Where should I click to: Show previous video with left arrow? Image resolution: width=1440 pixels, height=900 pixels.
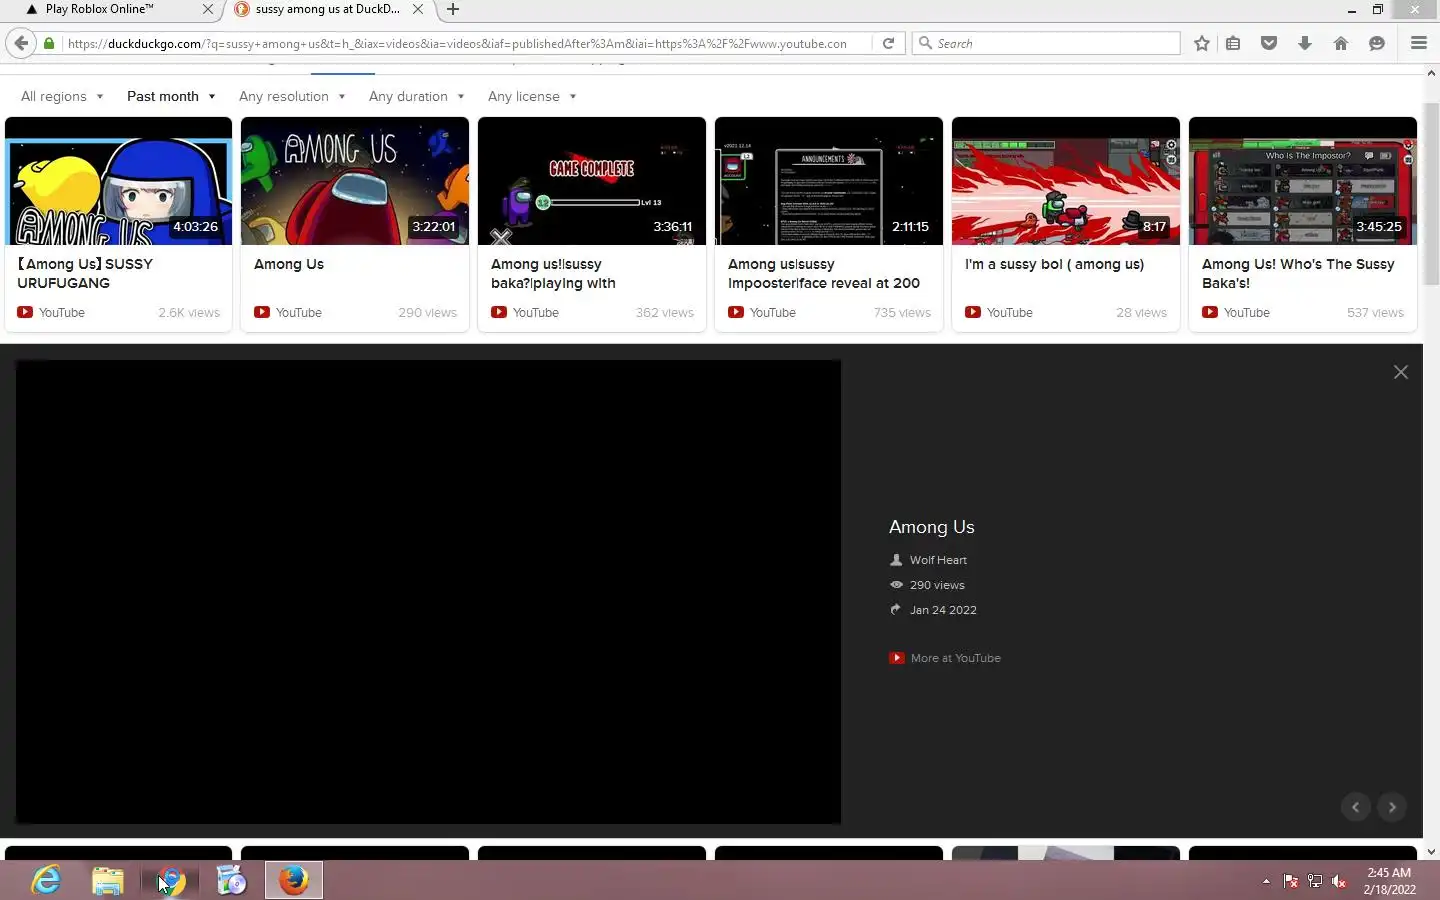coord(1356,807)
